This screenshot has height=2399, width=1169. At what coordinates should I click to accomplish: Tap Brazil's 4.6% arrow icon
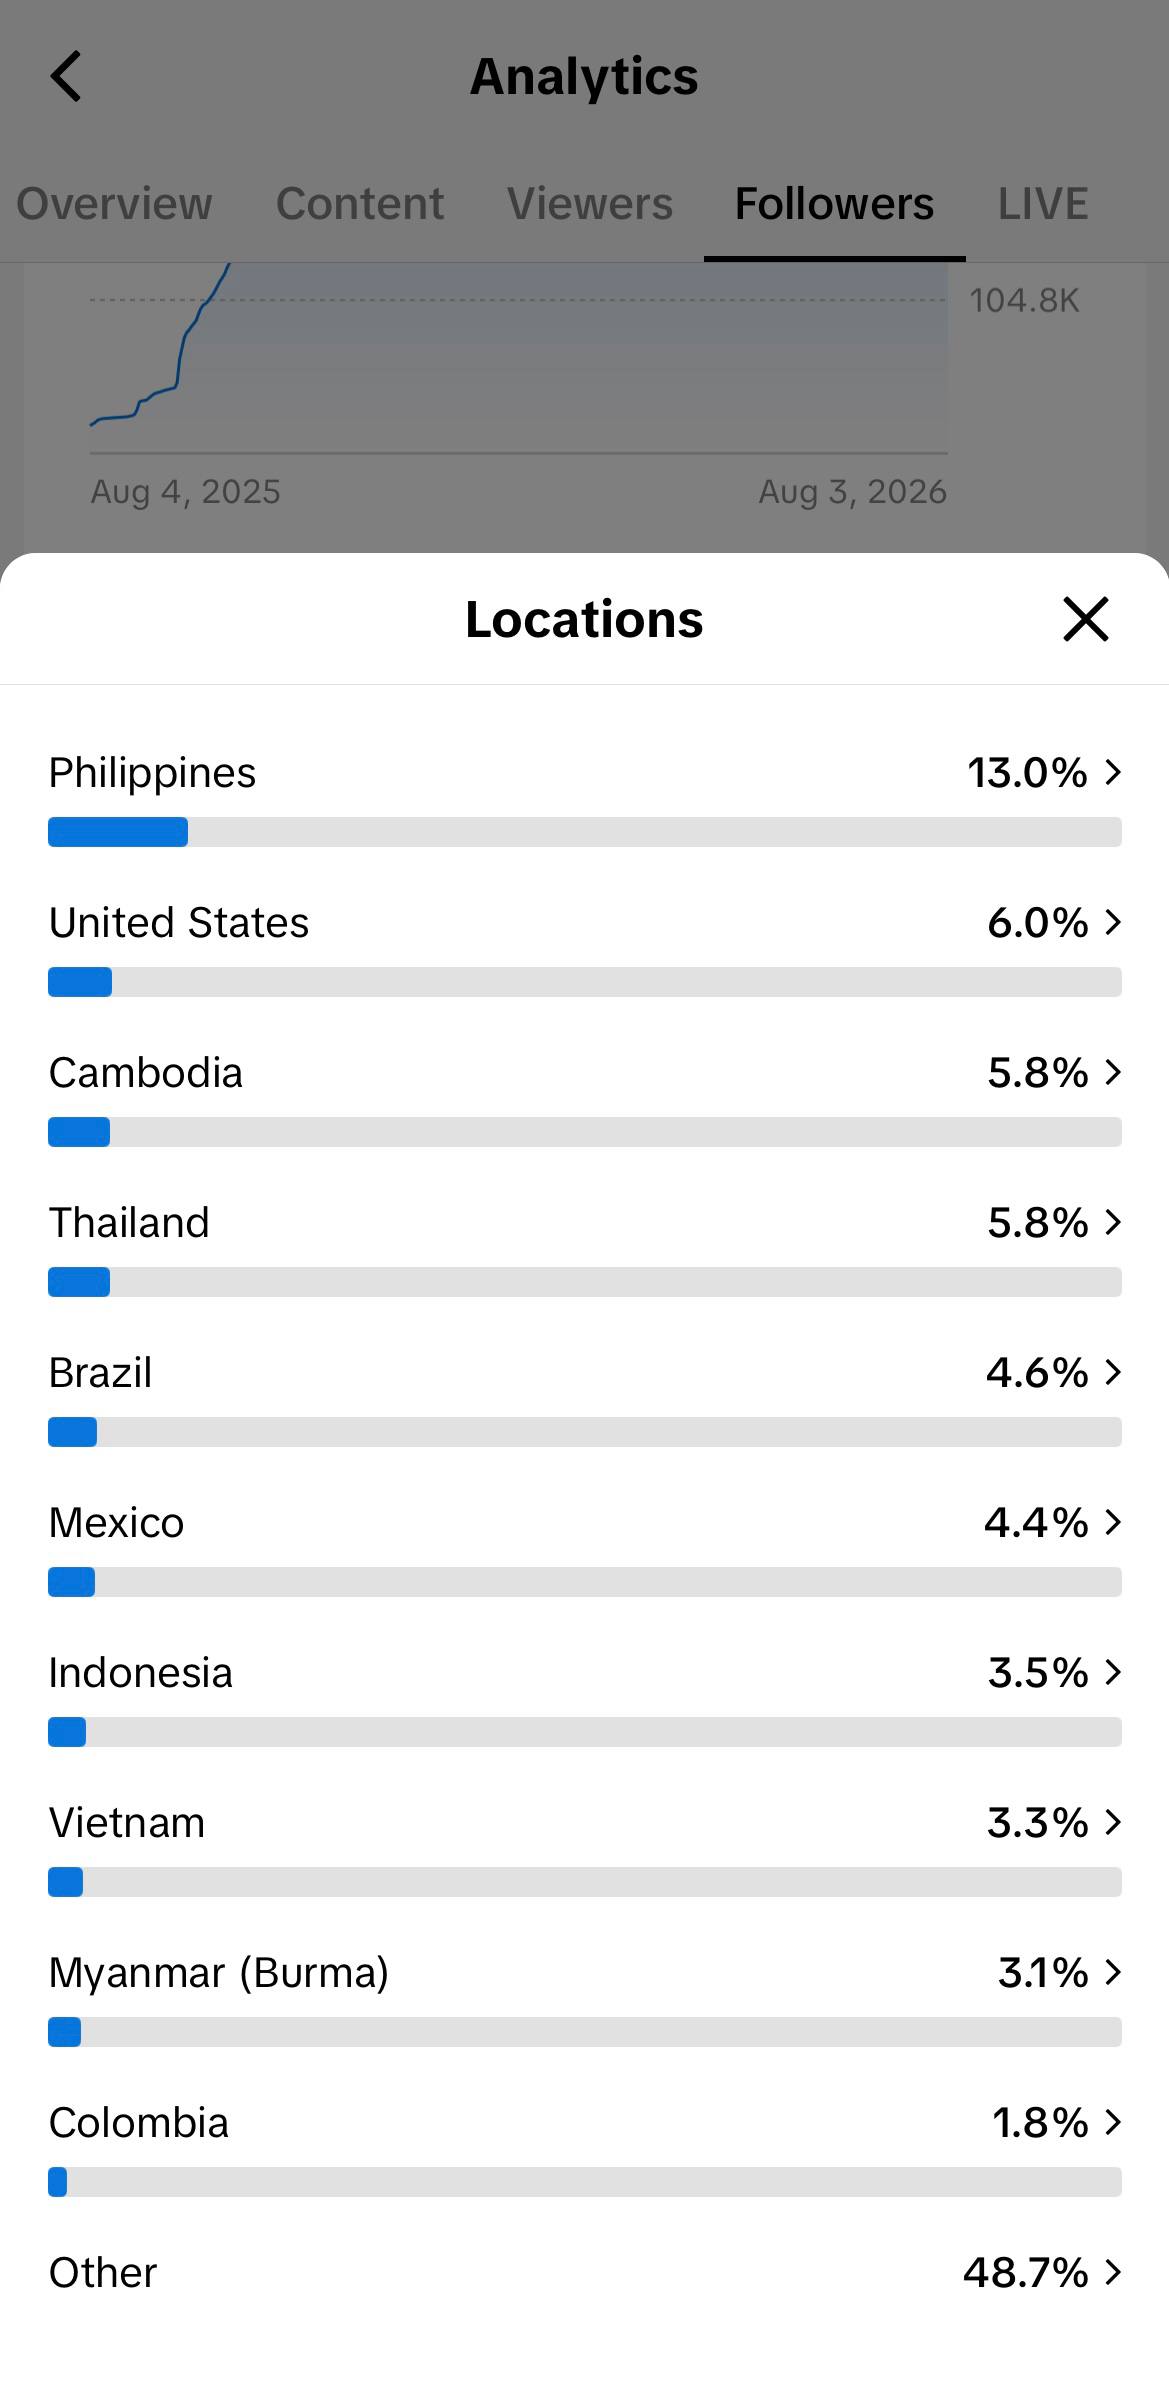(1113, 1372)
